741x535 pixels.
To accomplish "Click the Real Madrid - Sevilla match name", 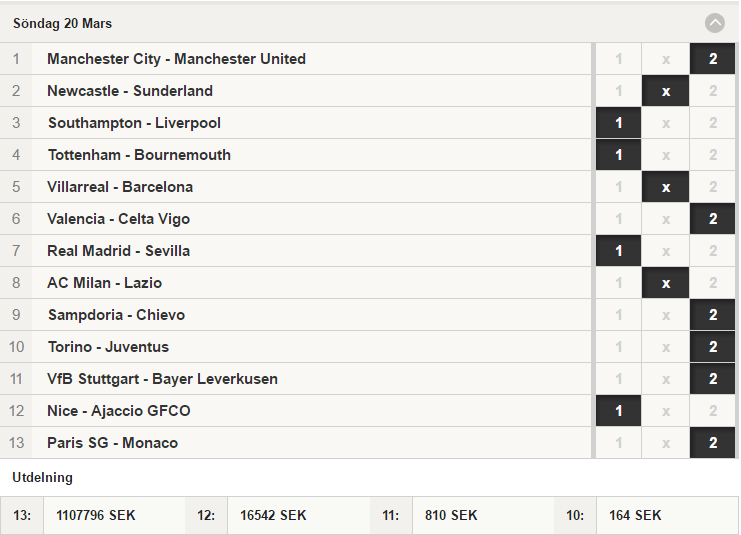I will coord(119,251).
